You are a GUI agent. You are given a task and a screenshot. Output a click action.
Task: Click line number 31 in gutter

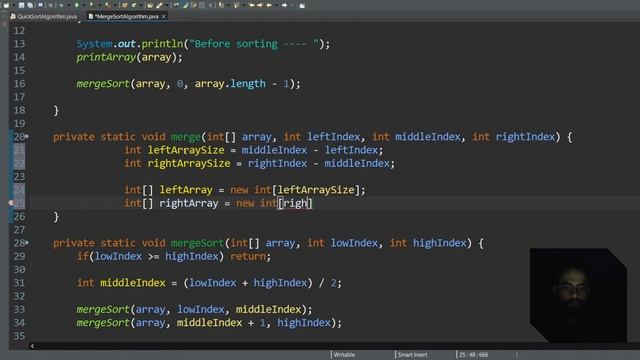pos(19,282)
